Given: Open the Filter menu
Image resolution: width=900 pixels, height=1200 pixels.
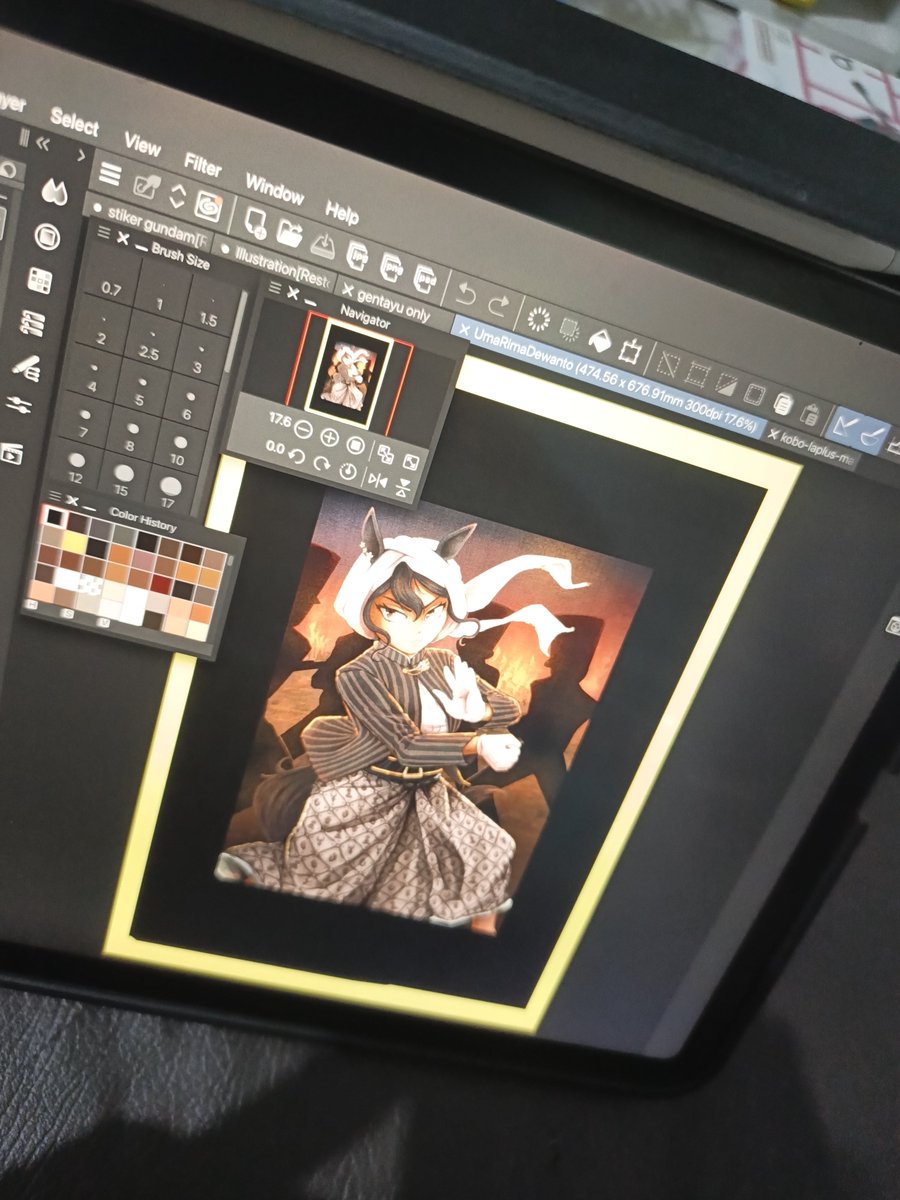Looking at the screenshot, I should click(203, 164).
